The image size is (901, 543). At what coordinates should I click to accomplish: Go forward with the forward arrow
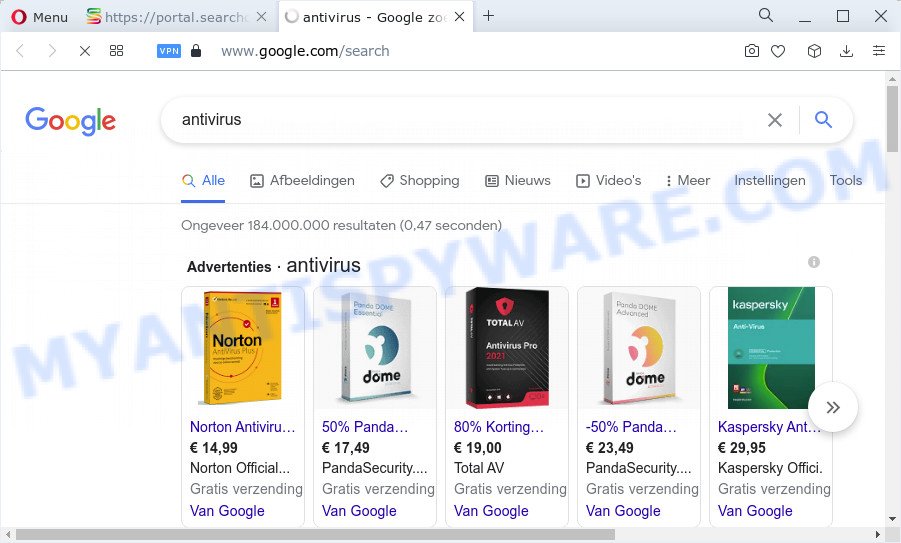click(52, 51)
